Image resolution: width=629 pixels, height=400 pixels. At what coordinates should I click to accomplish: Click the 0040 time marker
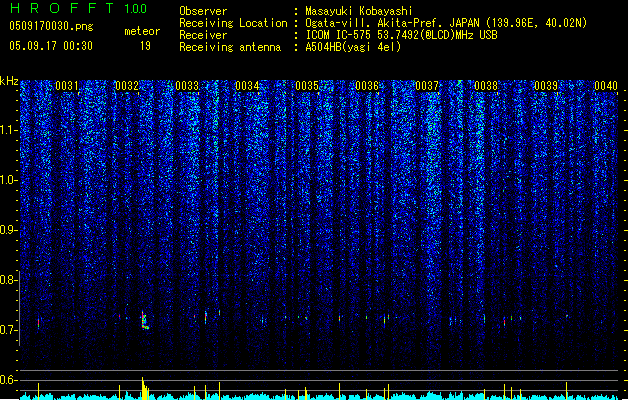click(606, 86)
